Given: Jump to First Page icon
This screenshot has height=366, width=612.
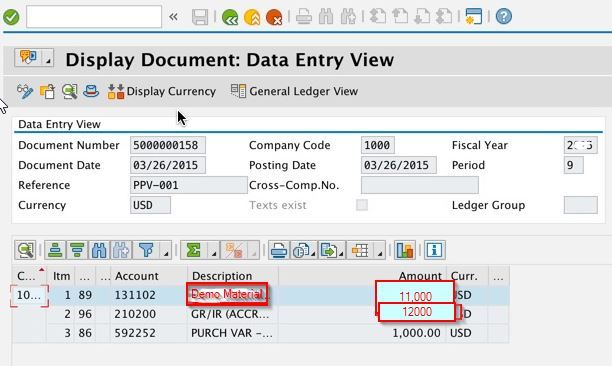Looking at the screenshot, I should pyautogui.click(x=378, y=17).
